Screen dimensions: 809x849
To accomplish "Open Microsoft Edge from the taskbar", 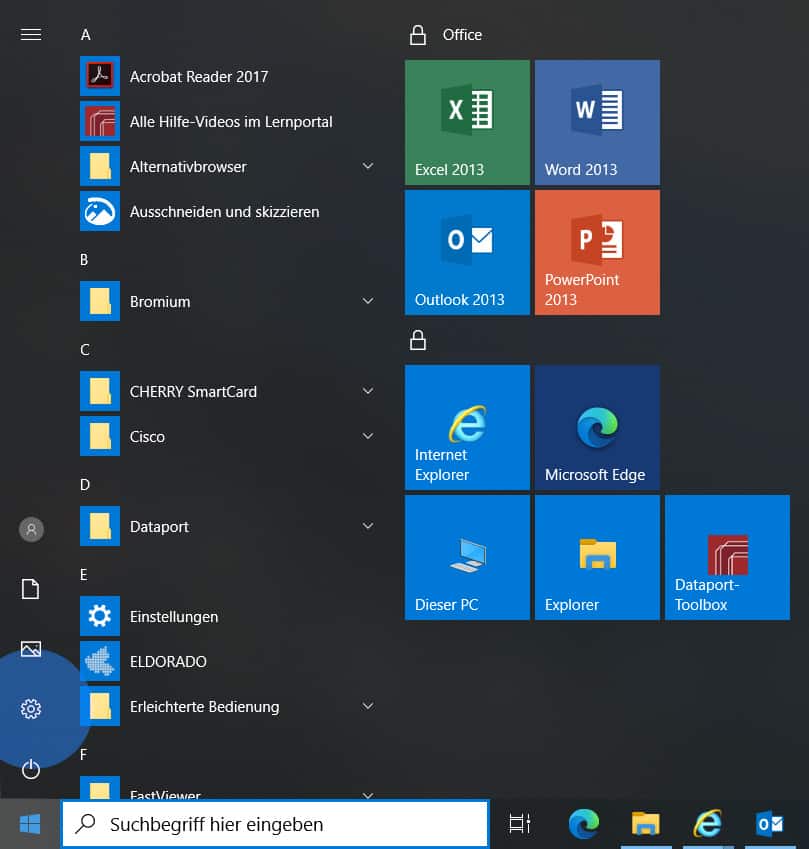I will coord(584,824).
